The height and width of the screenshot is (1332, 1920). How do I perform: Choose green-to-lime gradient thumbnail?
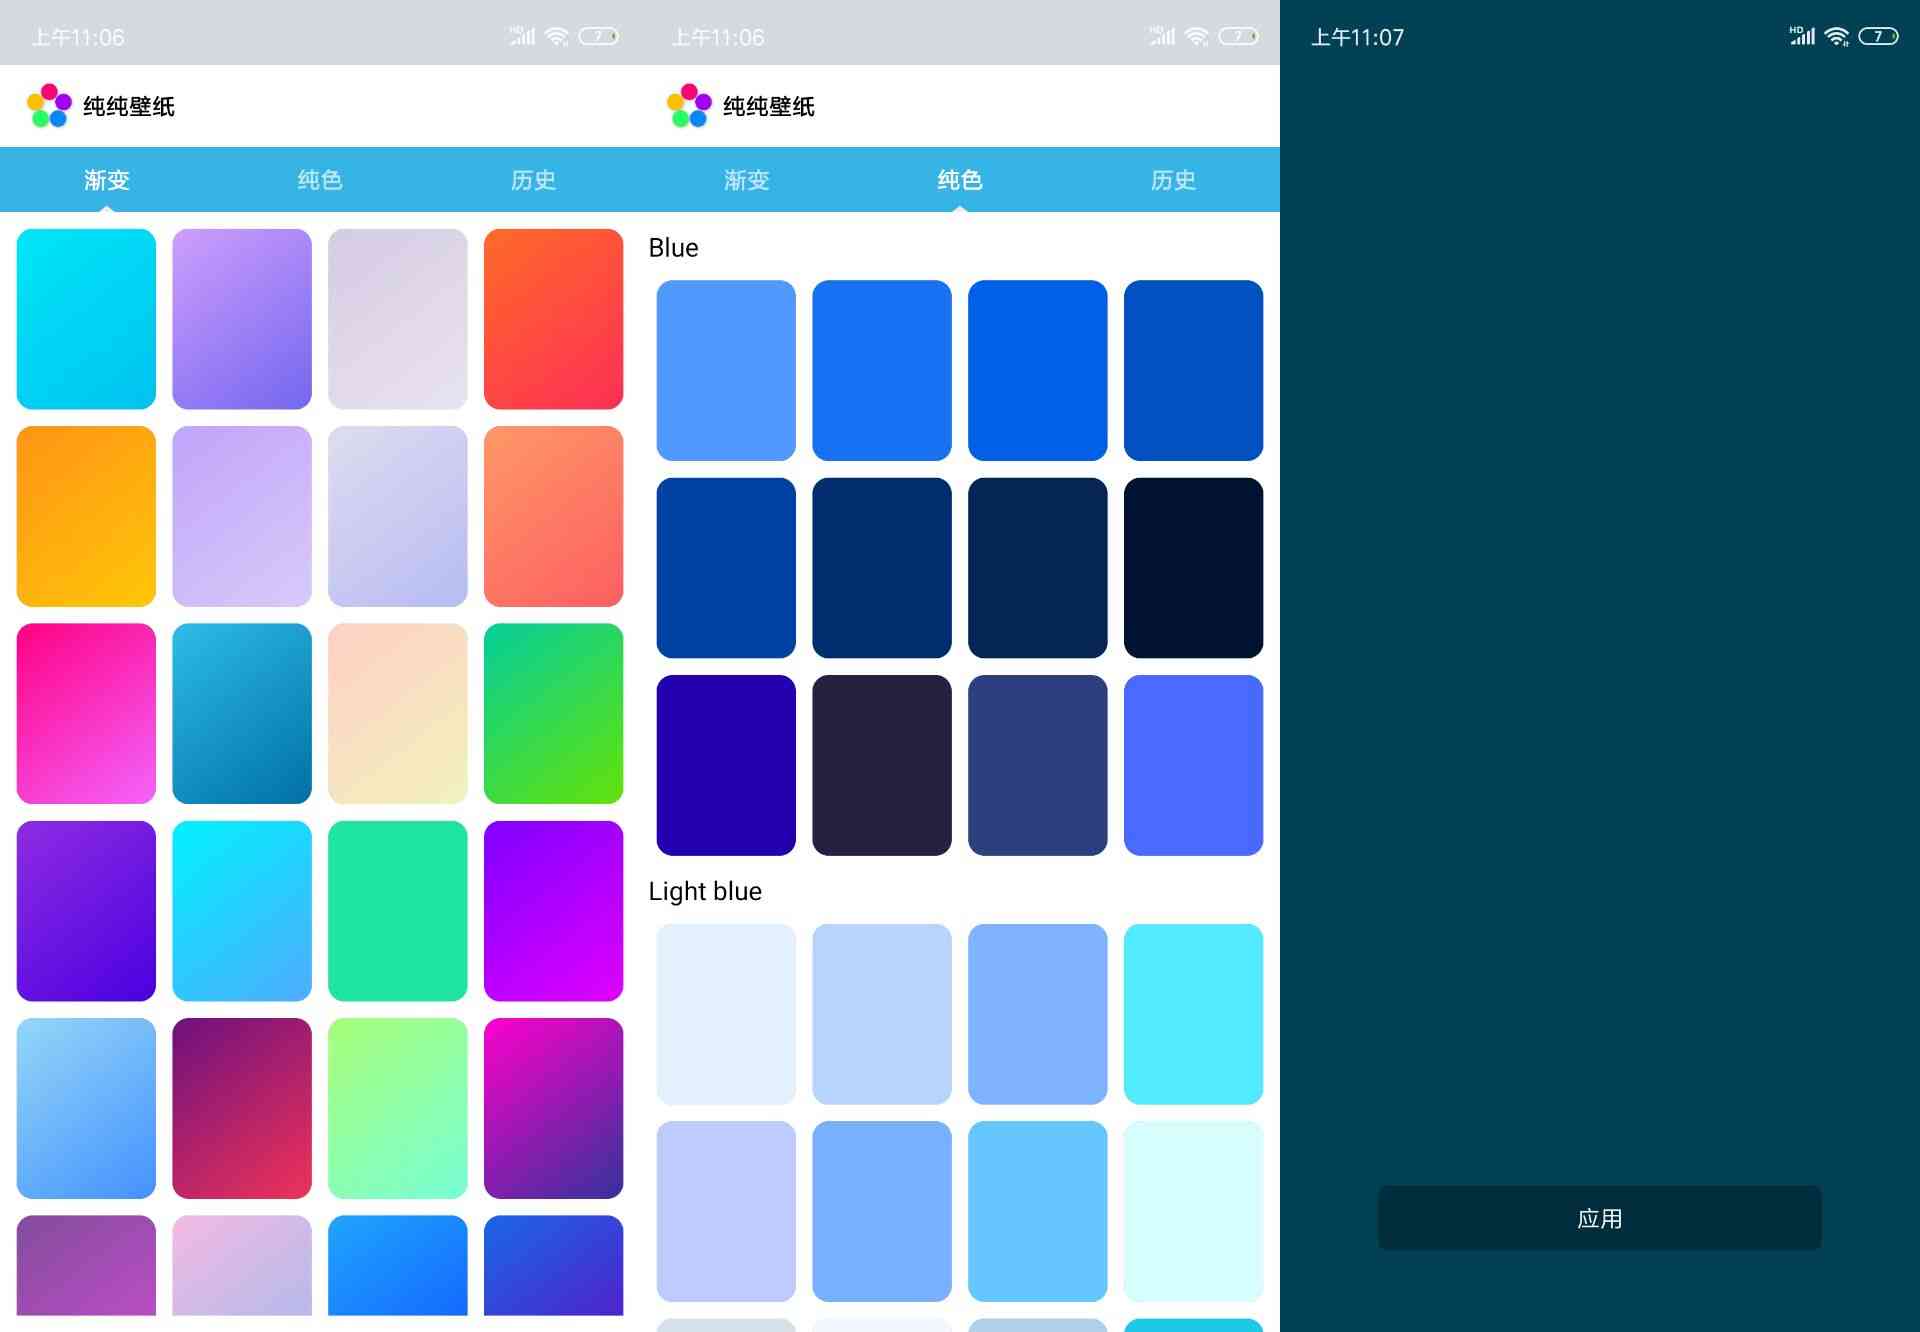coord(553,713)
